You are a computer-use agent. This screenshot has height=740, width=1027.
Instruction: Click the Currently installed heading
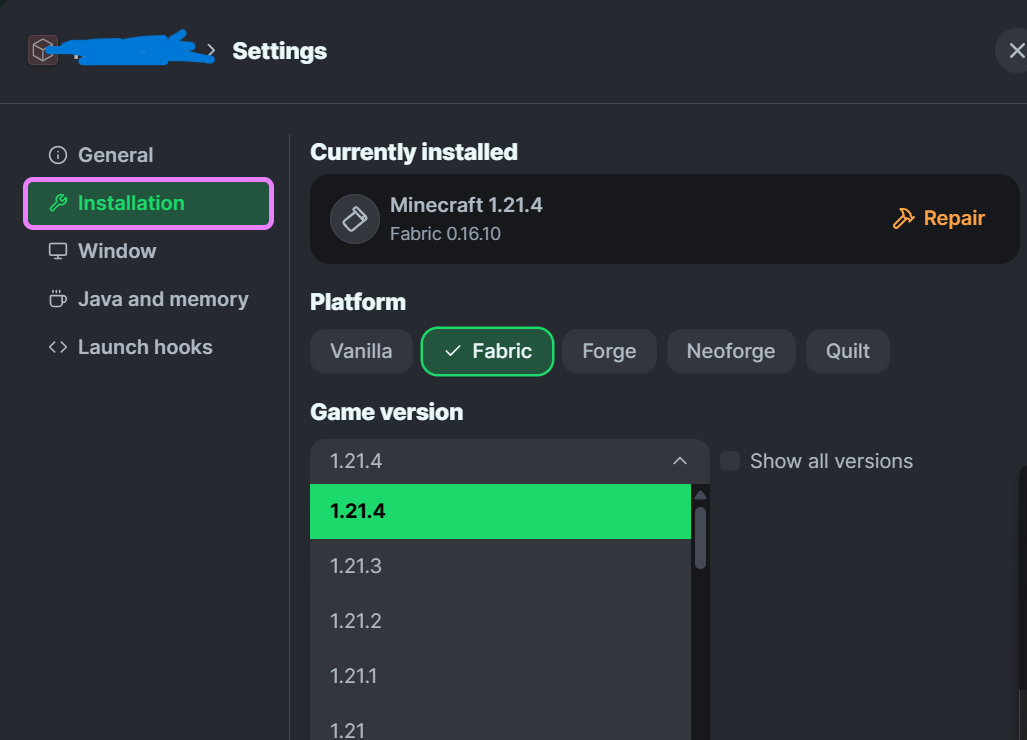coord(414,153)
